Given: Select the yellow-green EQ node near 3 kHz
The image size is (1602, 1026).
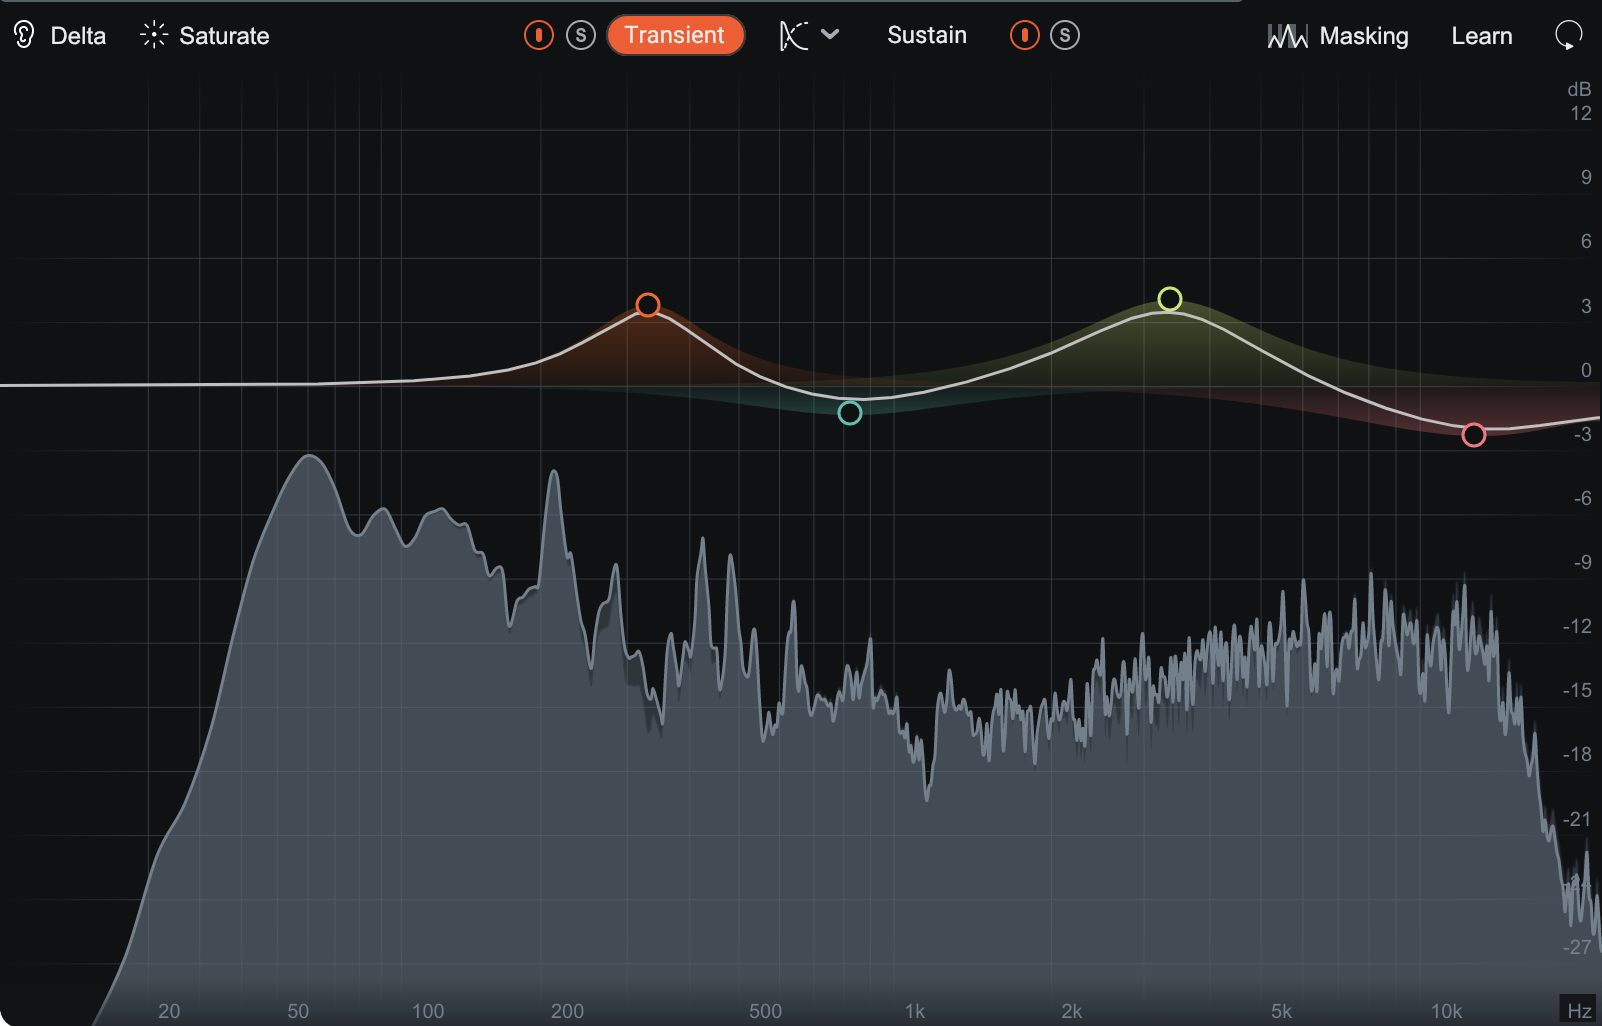Looking at the screenshot, I should point(1170,299).
